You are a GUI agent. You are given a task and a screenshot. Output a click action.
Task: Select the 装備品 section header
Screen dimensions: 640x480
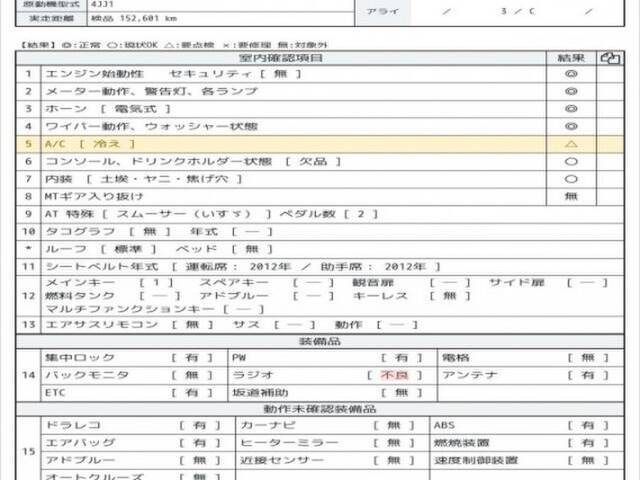320,341
